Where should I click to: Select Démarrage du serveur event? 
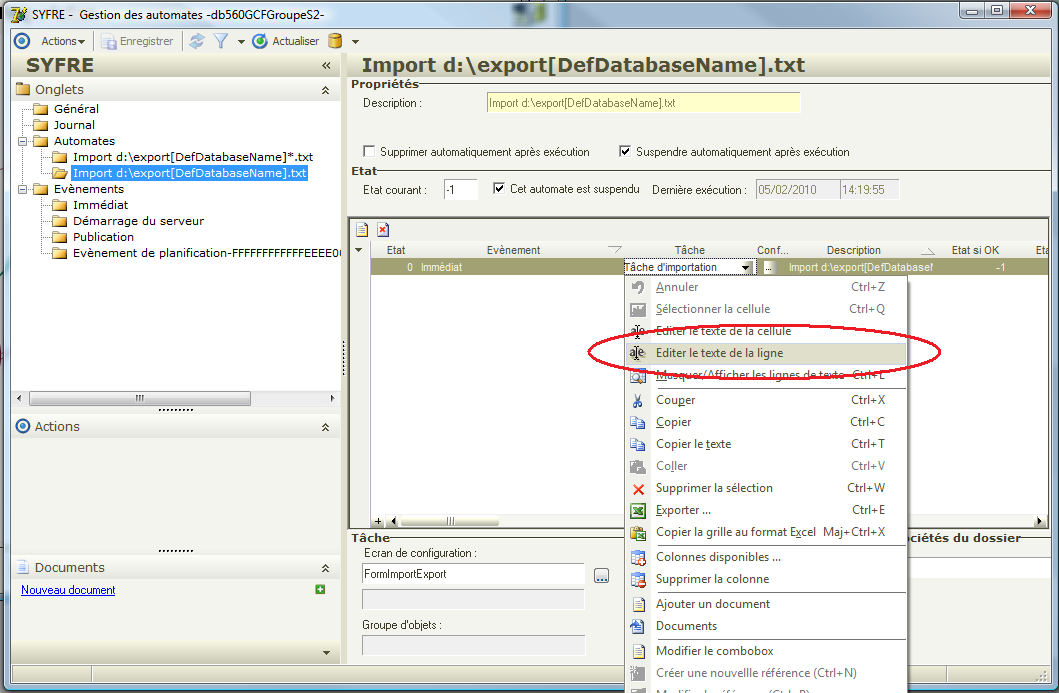(x=138, y=221)
